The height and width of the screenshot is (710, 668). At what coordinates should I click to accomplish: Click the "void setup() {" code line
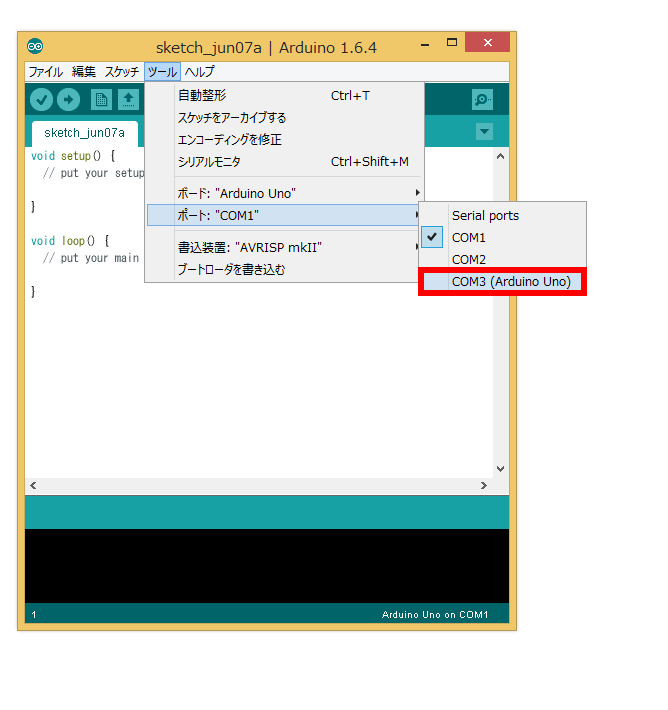pos(73,156)
